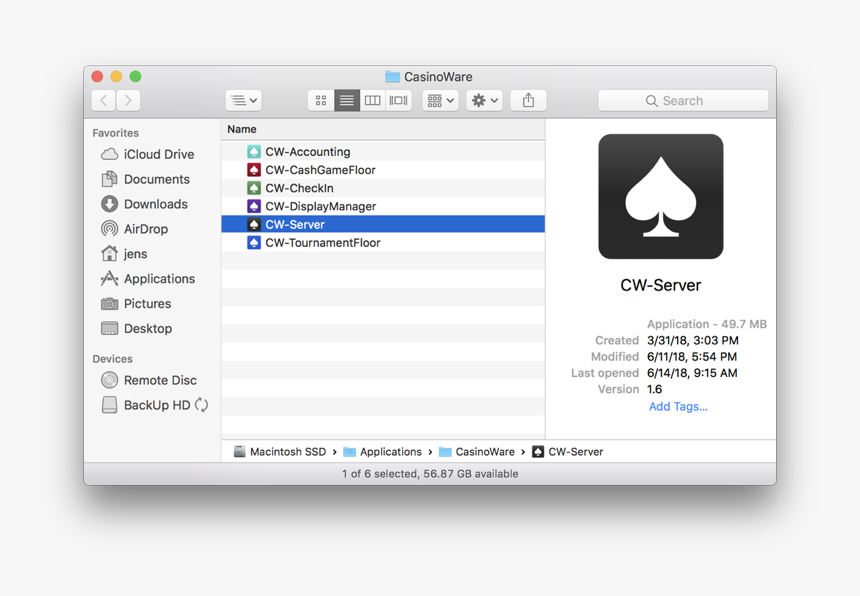The height and width of the screenshot is (596, 860).
Task: Click the Version value 1.6
Action: click(x=654, y=389)
